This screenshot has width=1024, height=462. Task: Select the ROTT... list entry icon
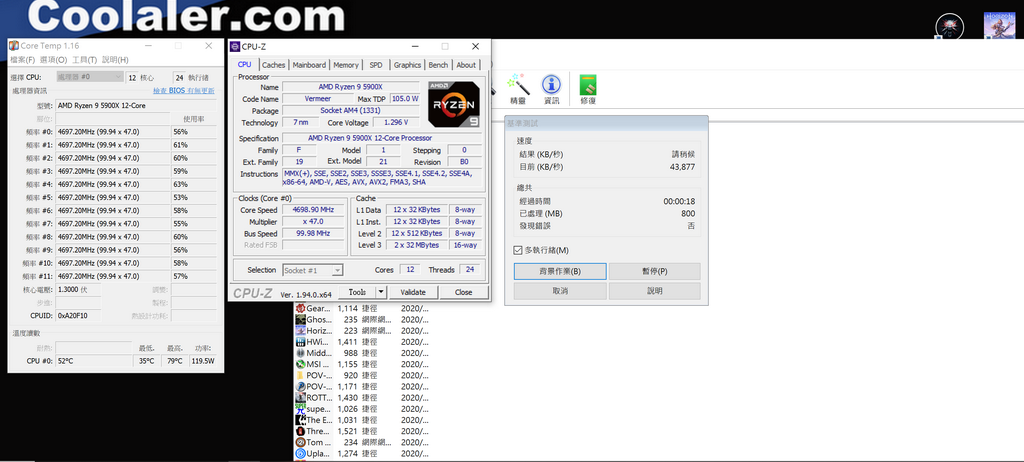point(300,397)
